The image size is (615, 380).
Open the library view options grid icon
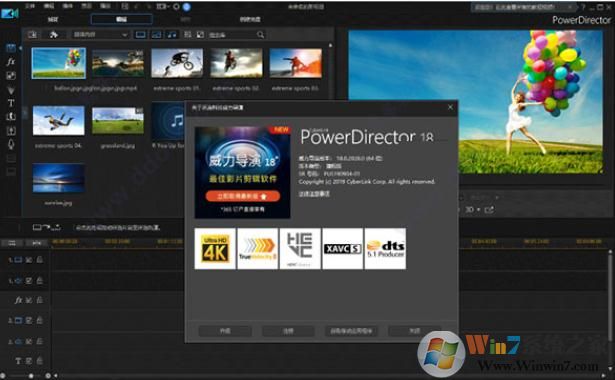click(187, 35)
